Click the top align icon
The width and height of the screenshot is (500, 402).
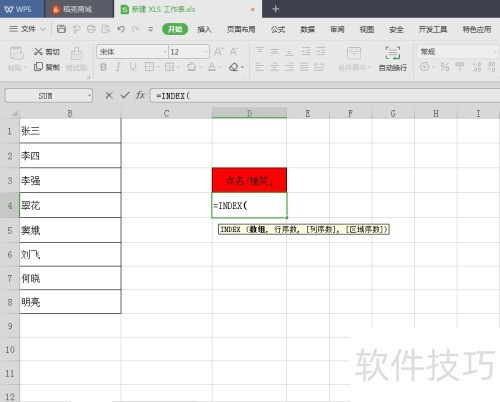pyautogui.click(x=260, y=51)
